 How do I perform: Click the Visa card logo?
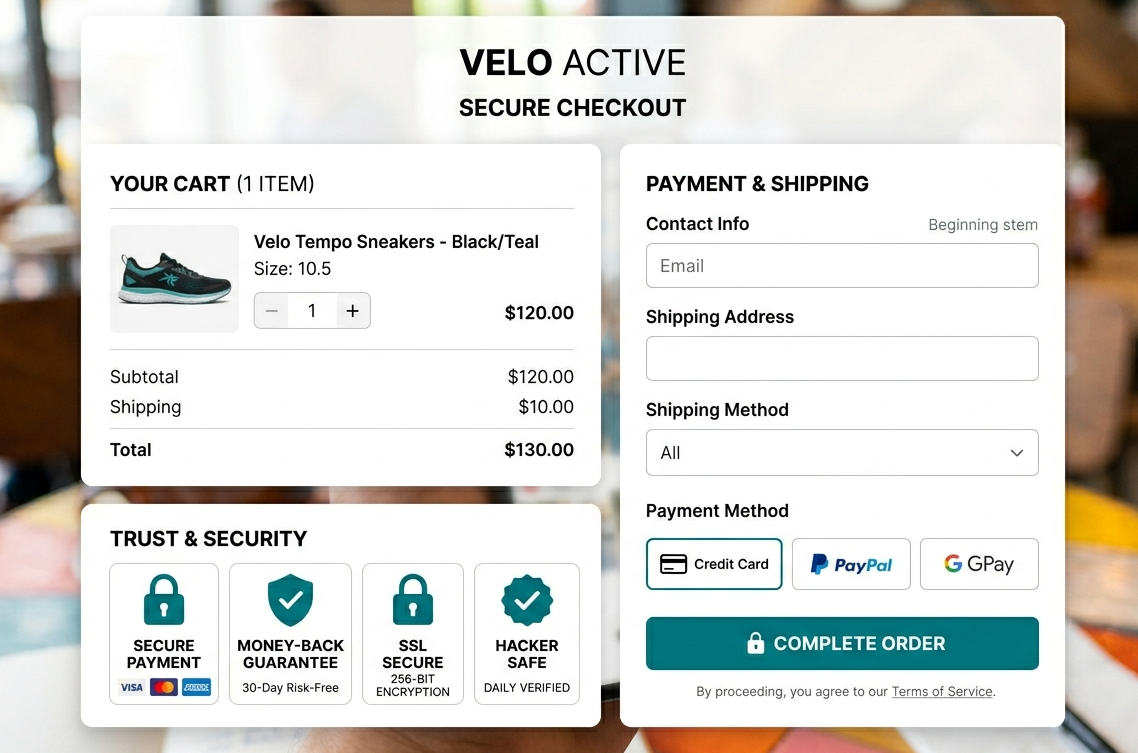(132, 687)
